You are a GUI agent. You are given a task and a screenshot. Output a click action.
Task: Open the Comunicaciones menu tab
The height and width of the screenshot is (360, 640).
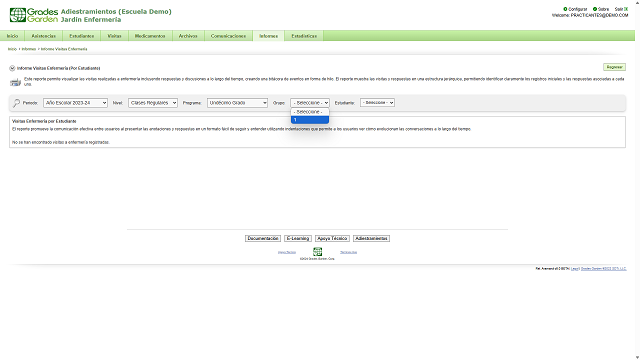[x=228, y=36]
